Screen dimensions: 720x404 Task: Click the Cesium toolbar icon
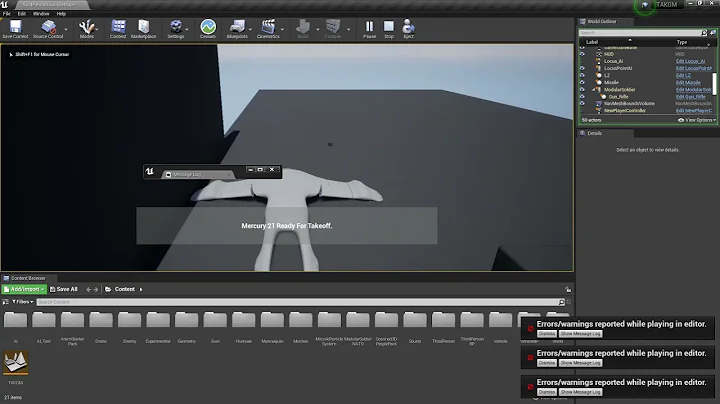pos(208,28)
